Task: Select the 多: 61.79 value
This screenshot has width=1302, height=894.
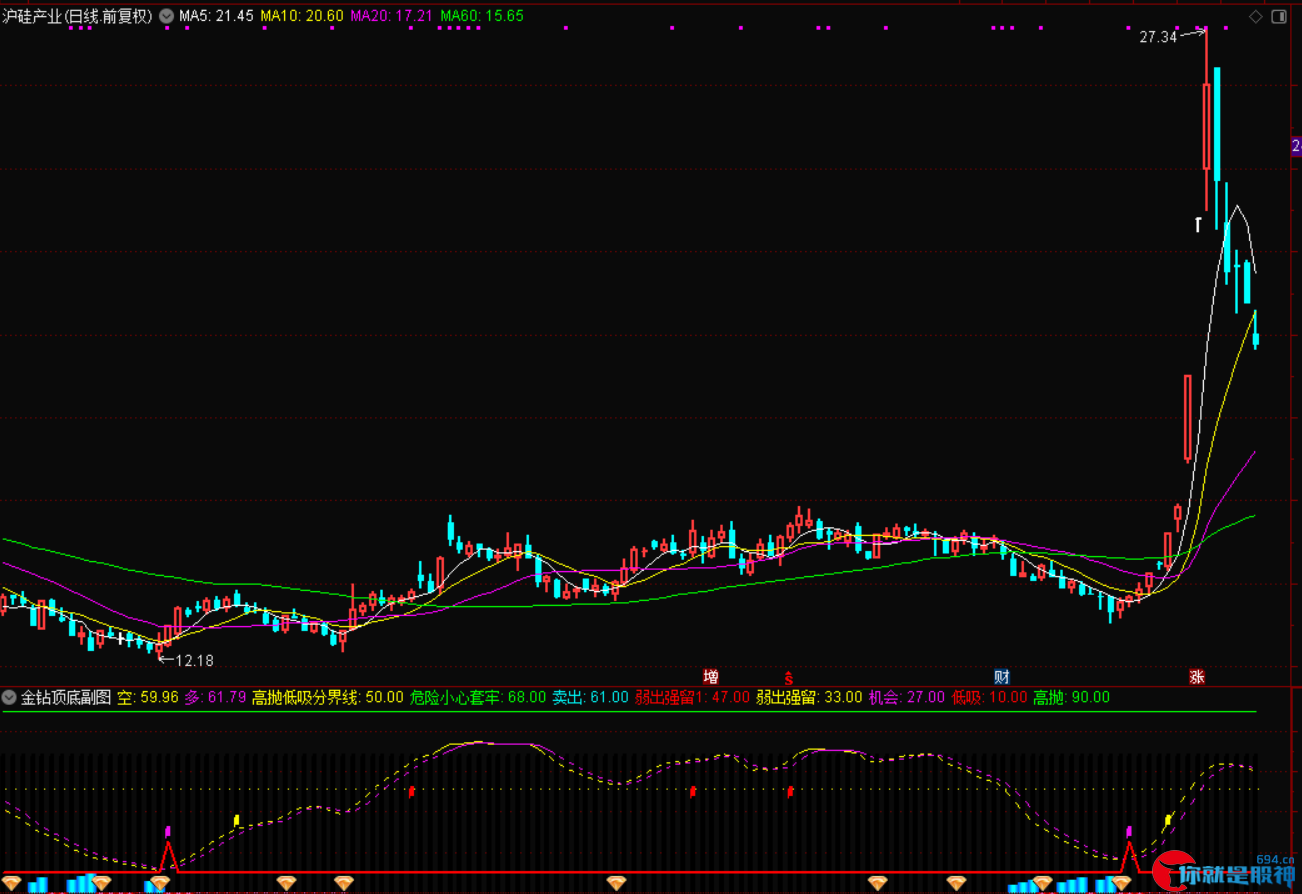Action: point(215,697)
